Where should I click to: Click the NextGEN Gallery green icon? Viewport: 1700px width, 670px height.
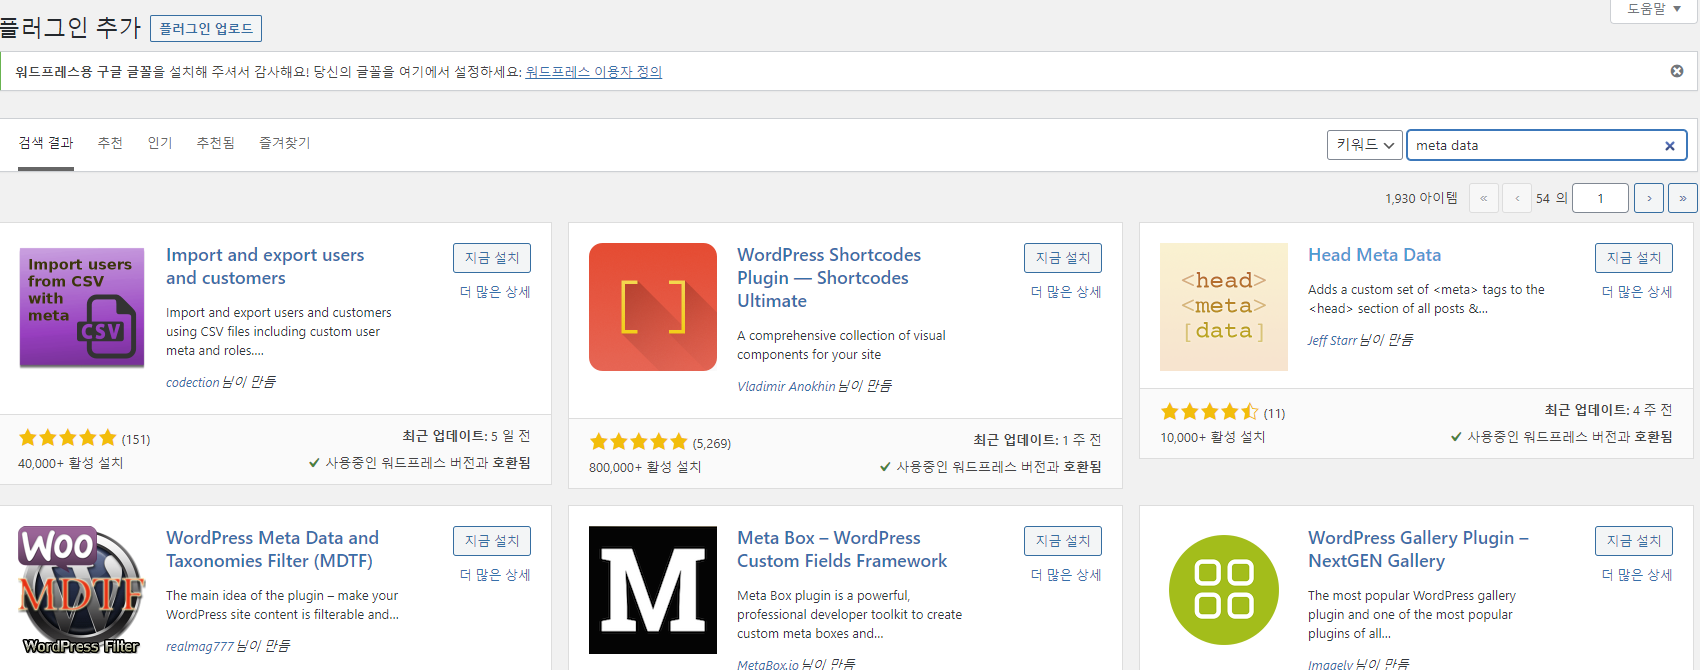point(1224,590)
